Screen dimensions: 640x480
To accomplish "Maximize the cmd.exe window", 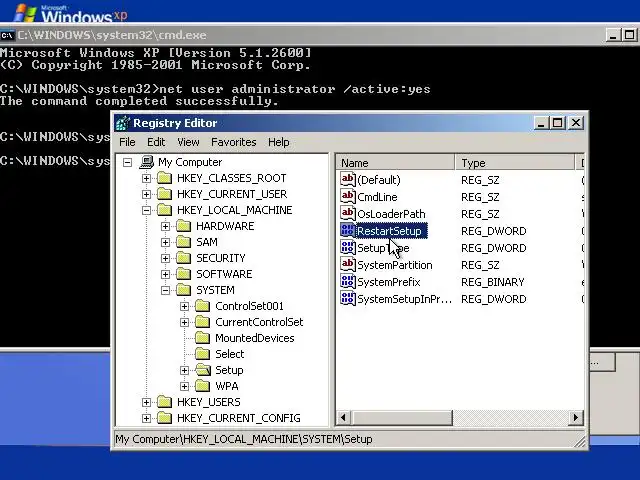I will (x=629, y=35).
